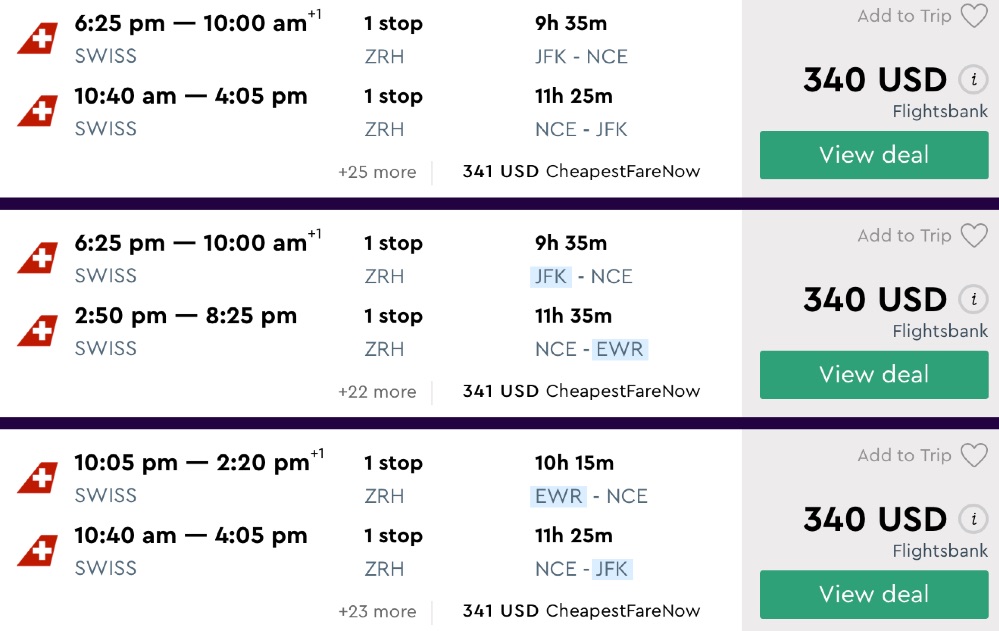Show fare info icon on third result
This screenshot has width=999, height=631.
[x=972, y=519]
